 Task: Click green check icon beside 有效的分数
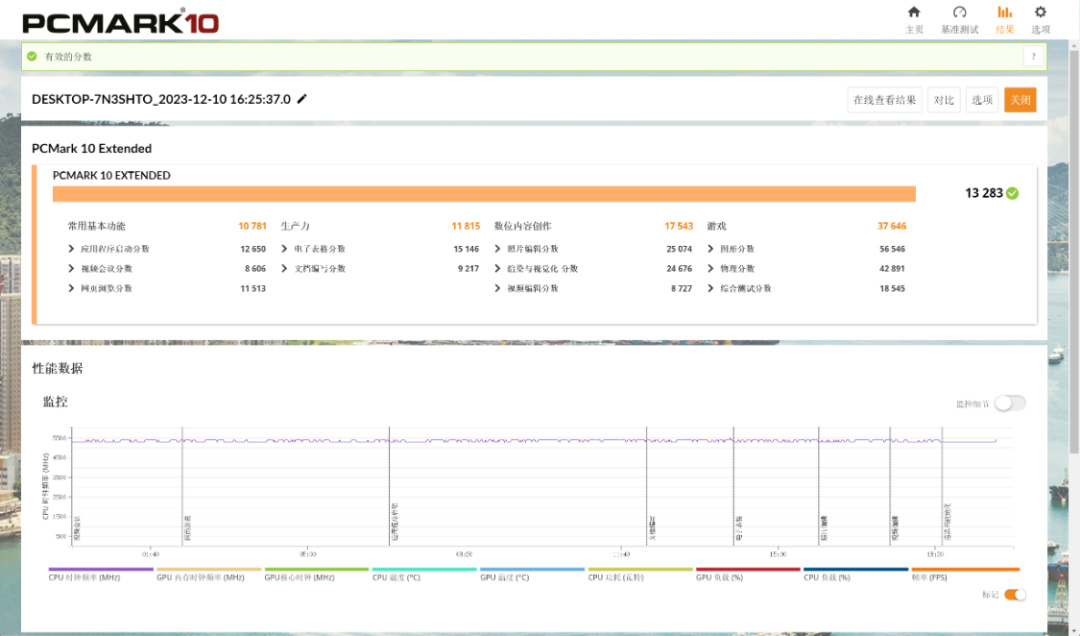pos(32,57)
